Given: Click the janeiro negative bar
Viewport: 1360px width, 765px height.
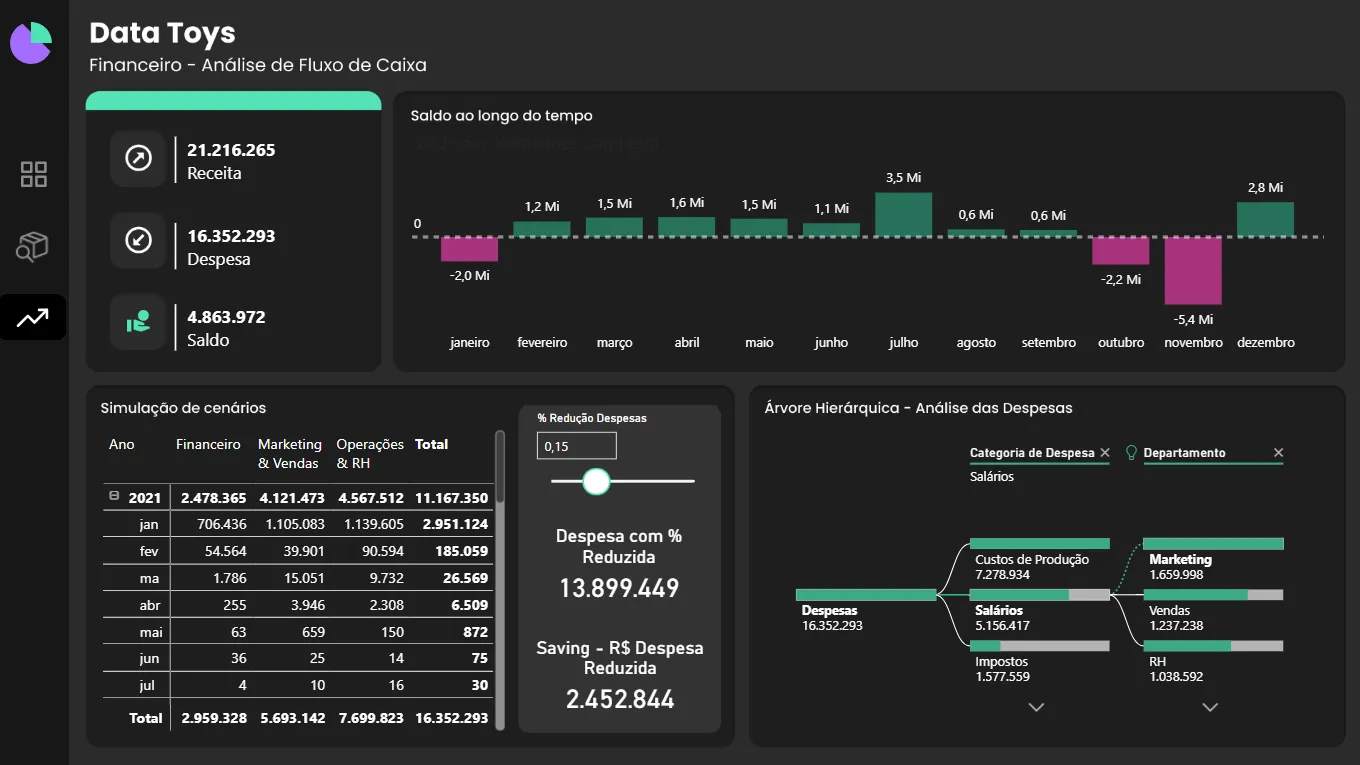Looking at the screenshot, I should [x=470, y=249].
